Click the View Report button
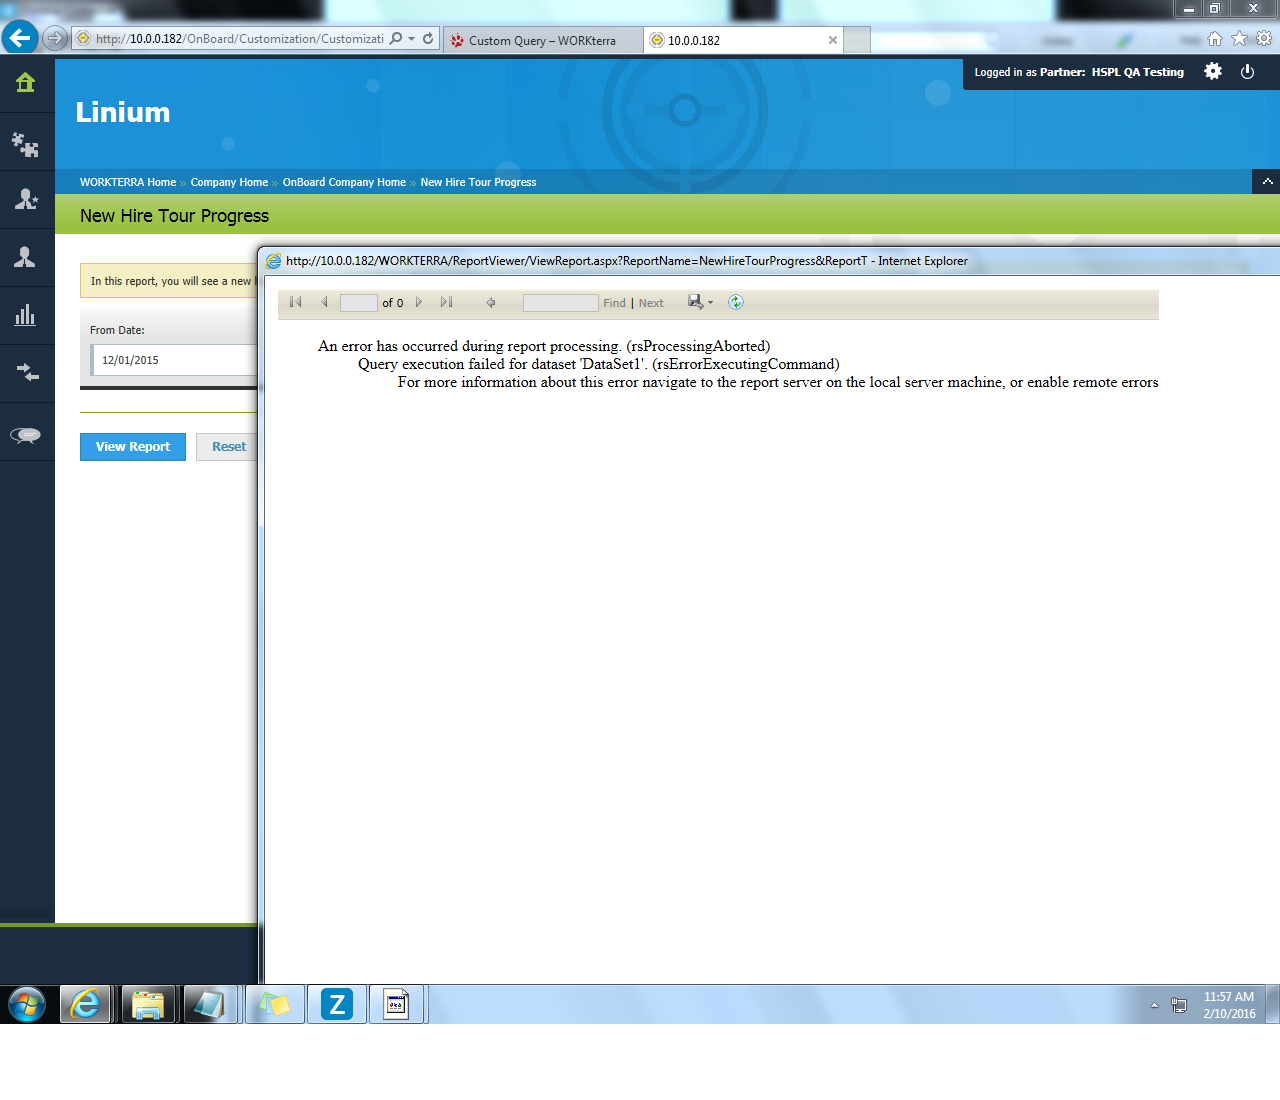 (x=133, y=447)
